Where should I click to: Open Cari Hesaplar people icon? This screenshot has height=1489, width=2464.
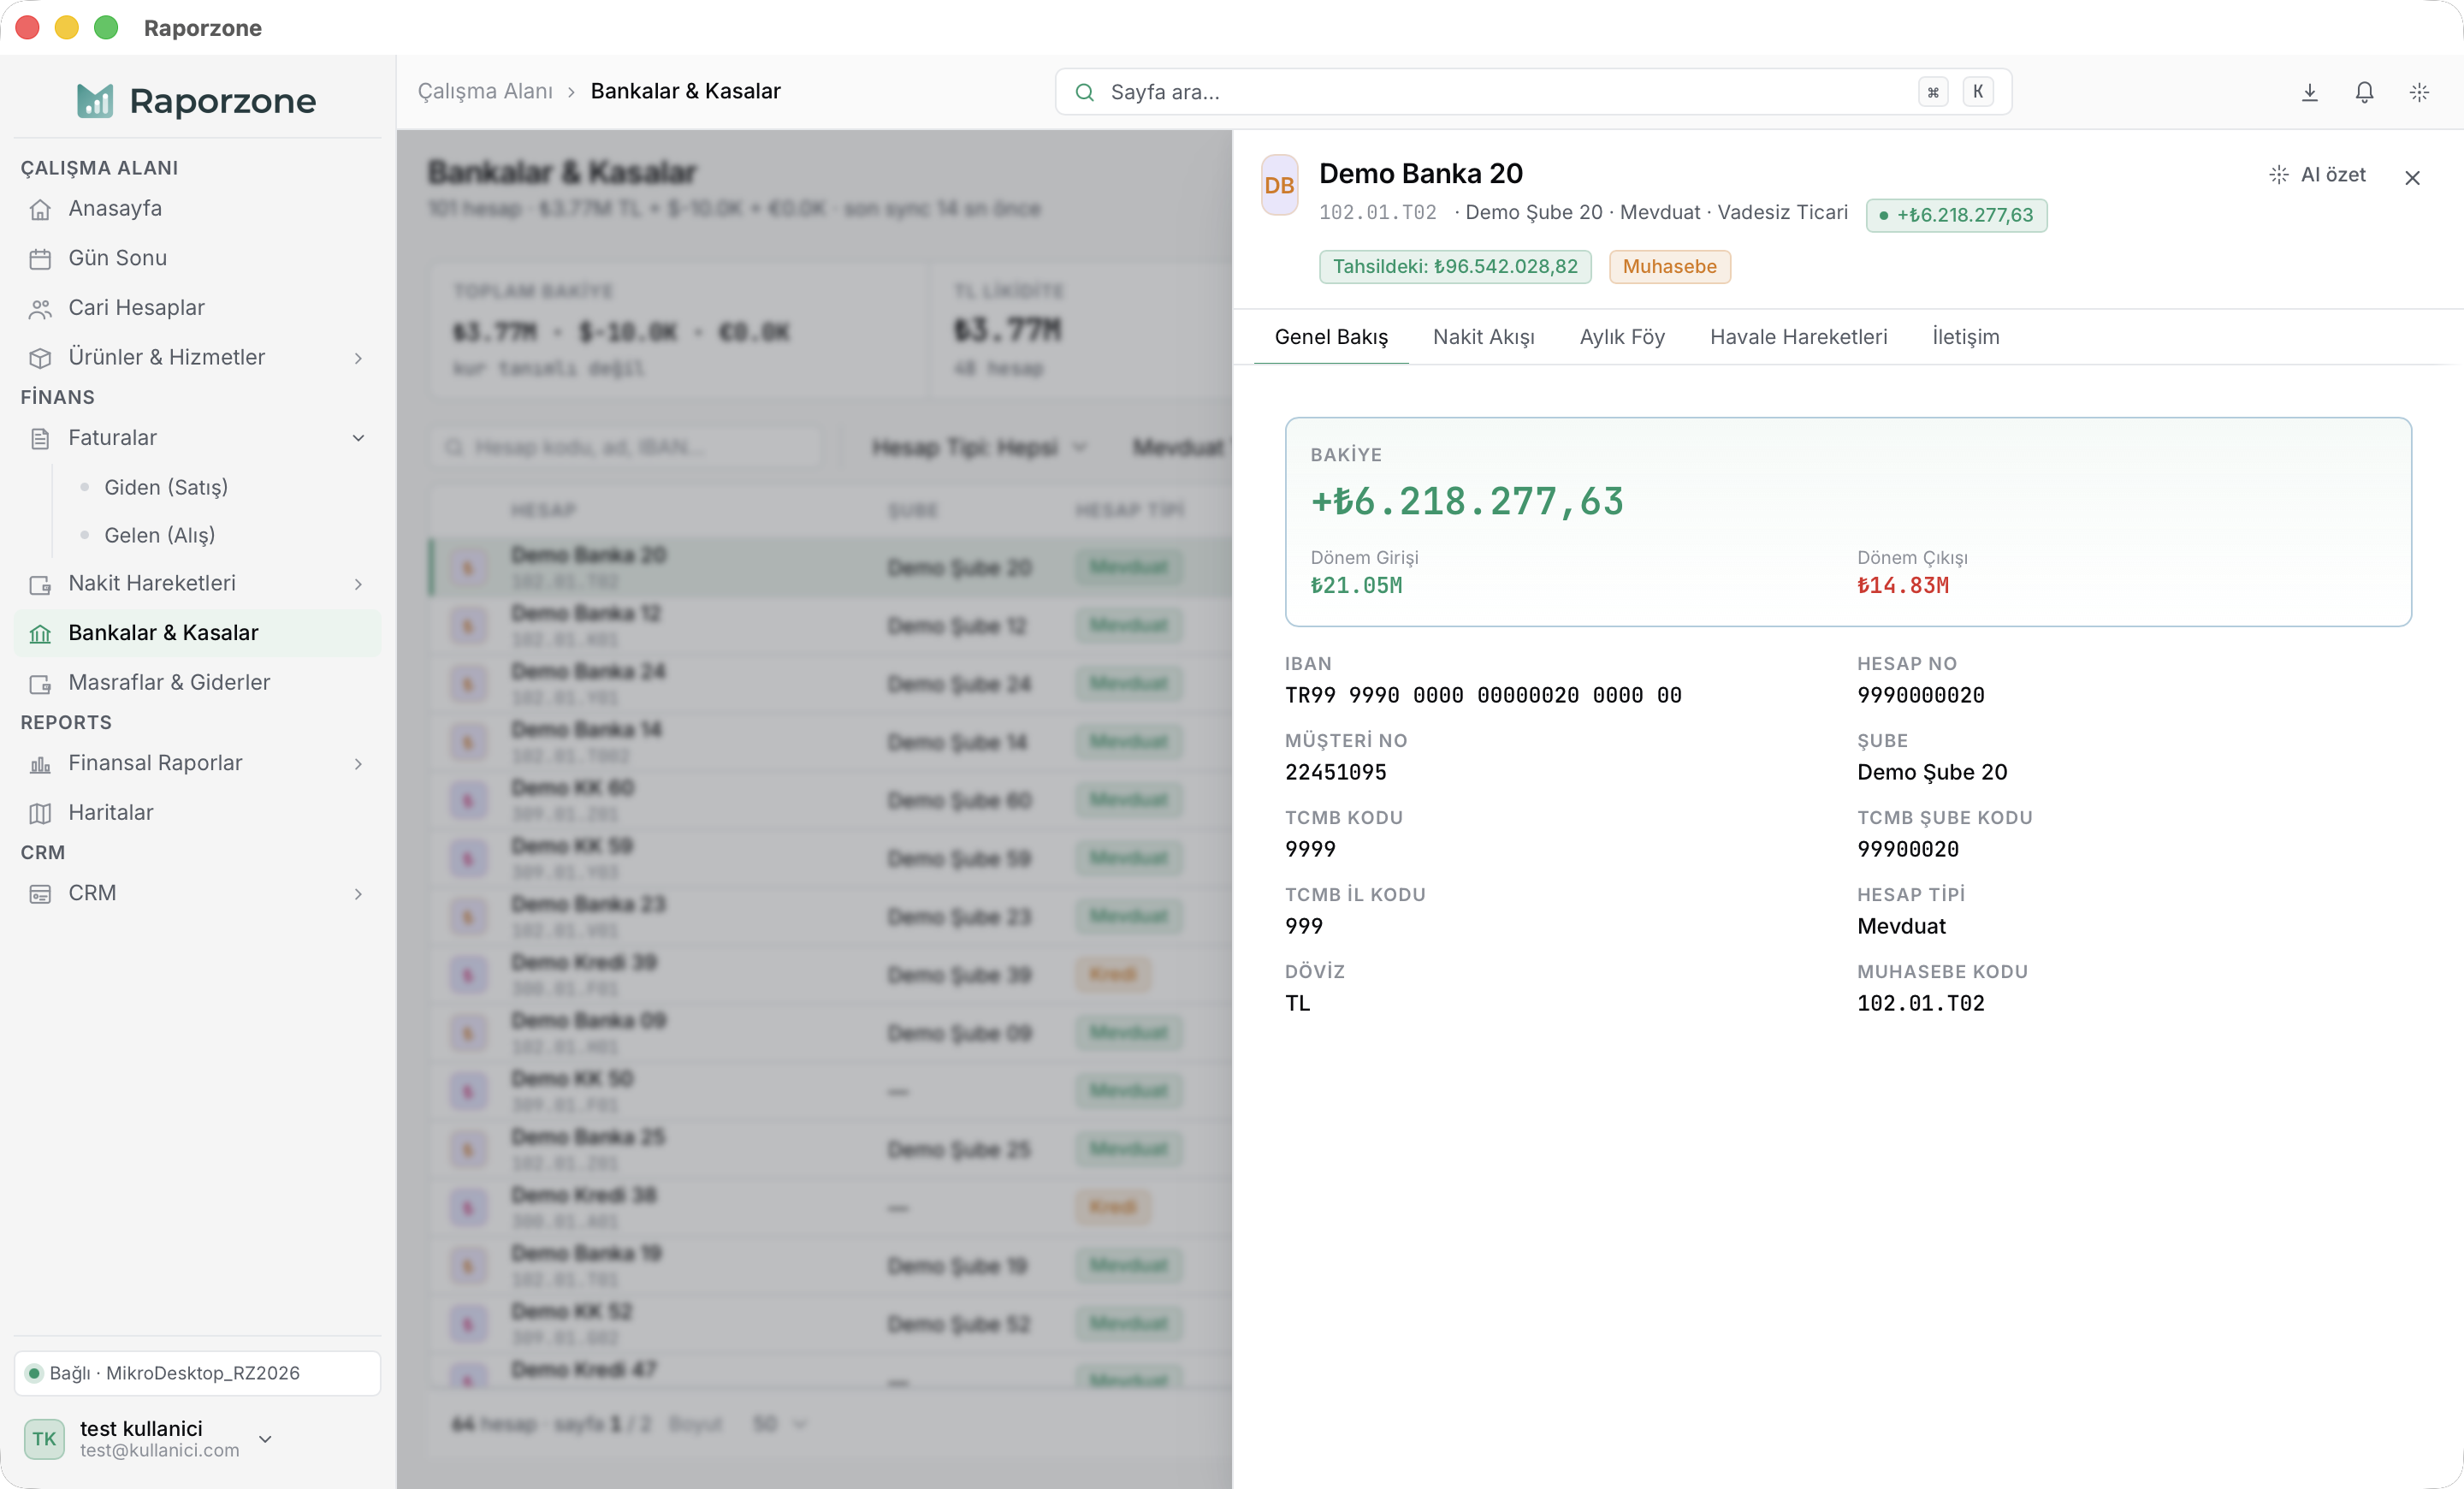coord(40,309)
